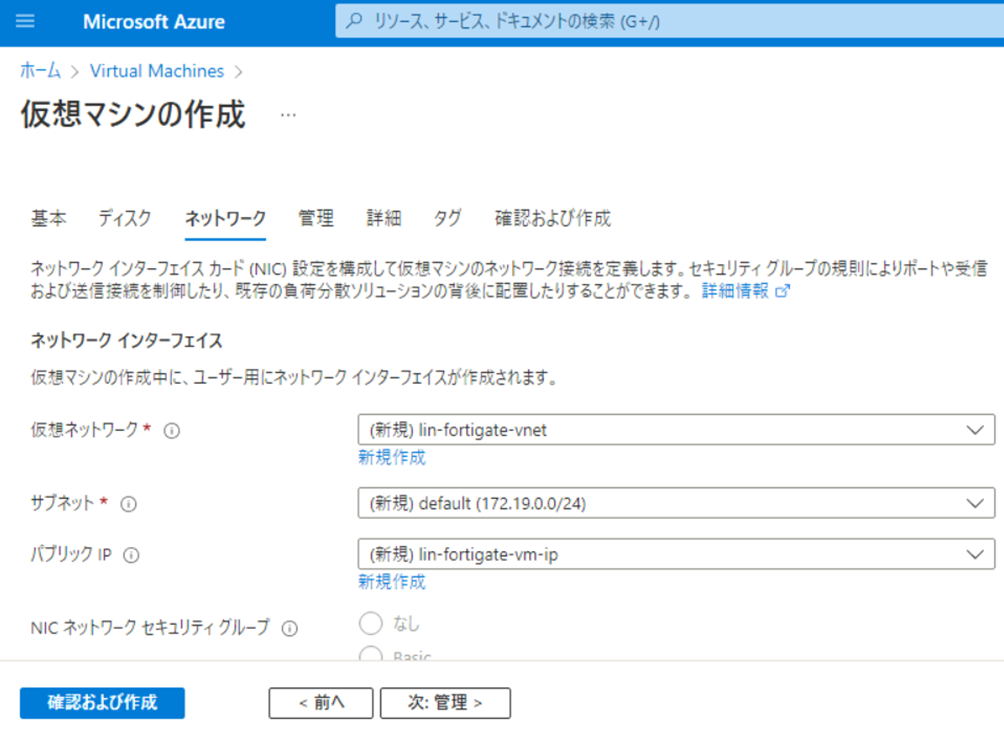The image size is (1004, 742).
Task: Open the ellipsis menu beside 仮想マシンの作成
Action: [x=288, y=115]
